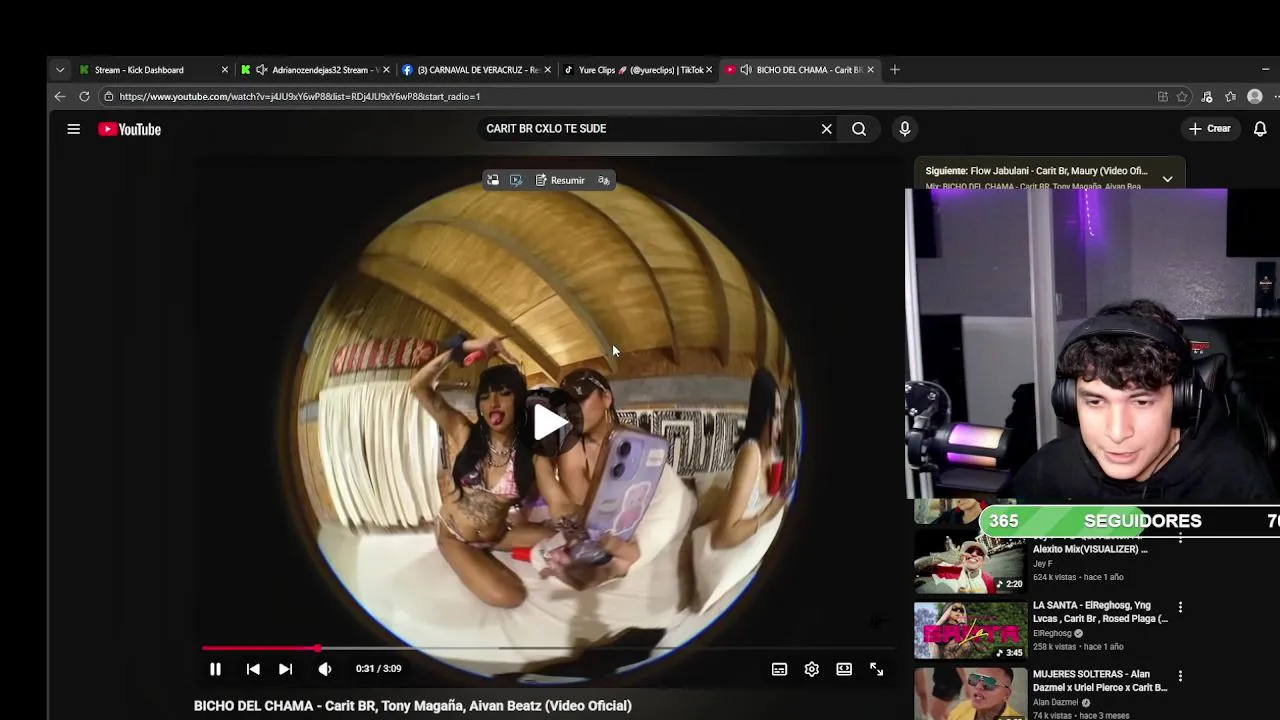The height and width of the screenshot is (720, 1280).
Task: Open the Alan Dazmel channel name
Action: [x=1055, y=702]
